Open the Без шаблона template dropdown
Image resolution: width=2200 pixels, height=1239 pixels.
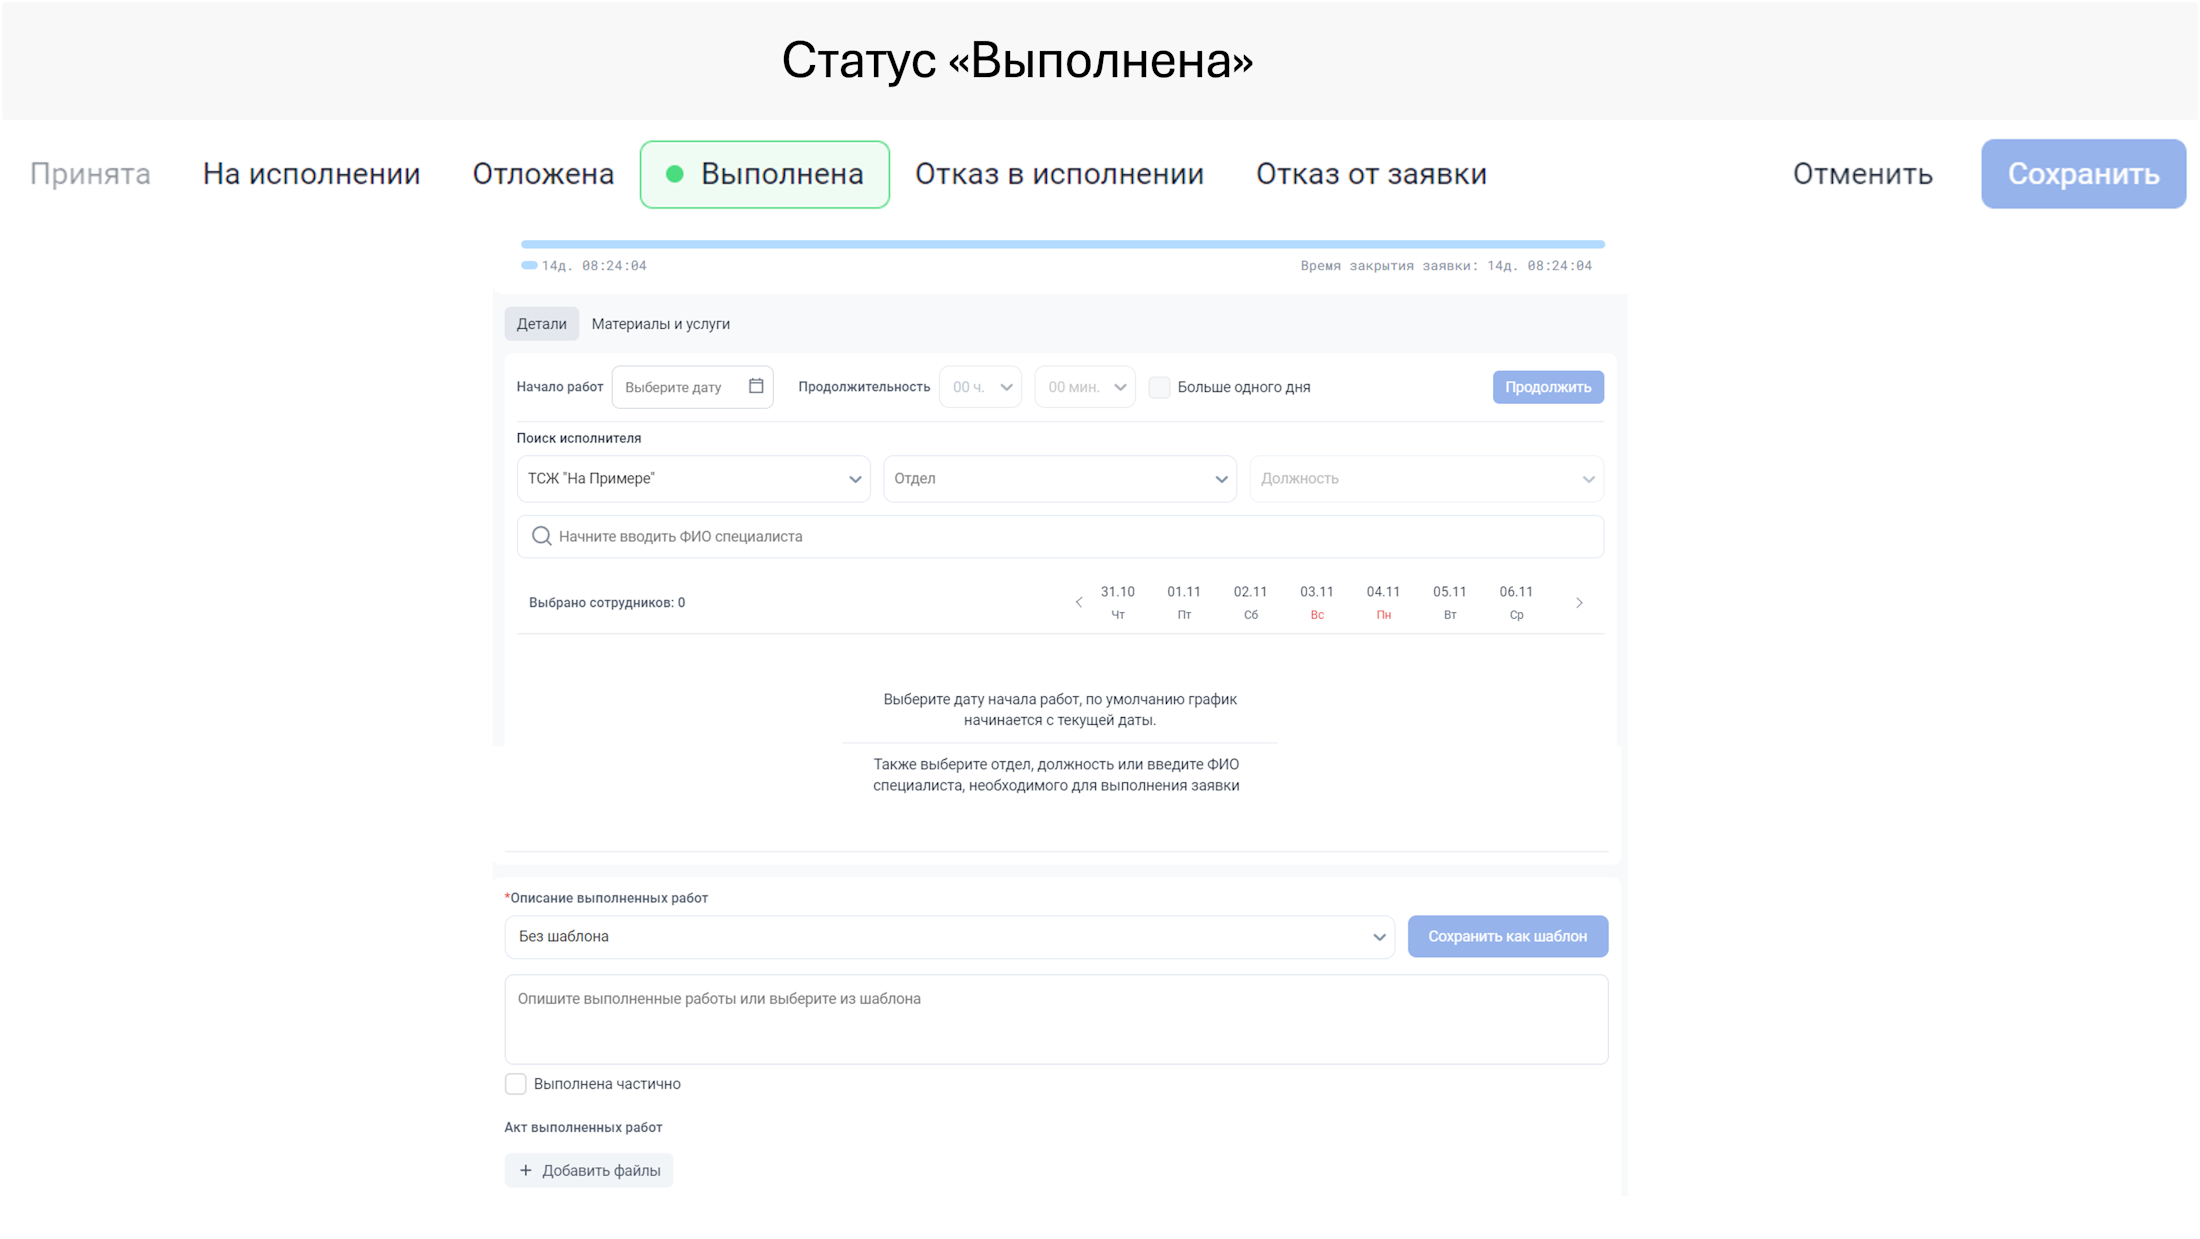(949, 937)
